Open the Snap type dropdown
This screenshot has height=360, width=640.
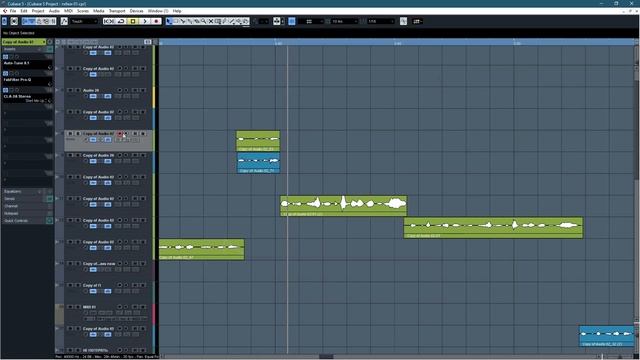311,21
